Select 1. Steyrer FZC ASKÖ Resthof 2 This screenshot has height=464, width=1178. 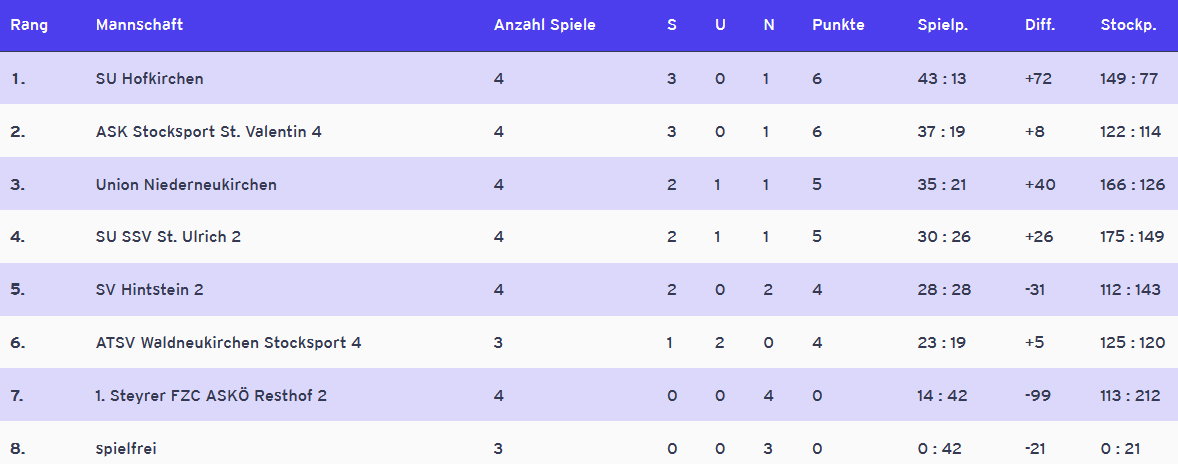[x=211, y=396]
